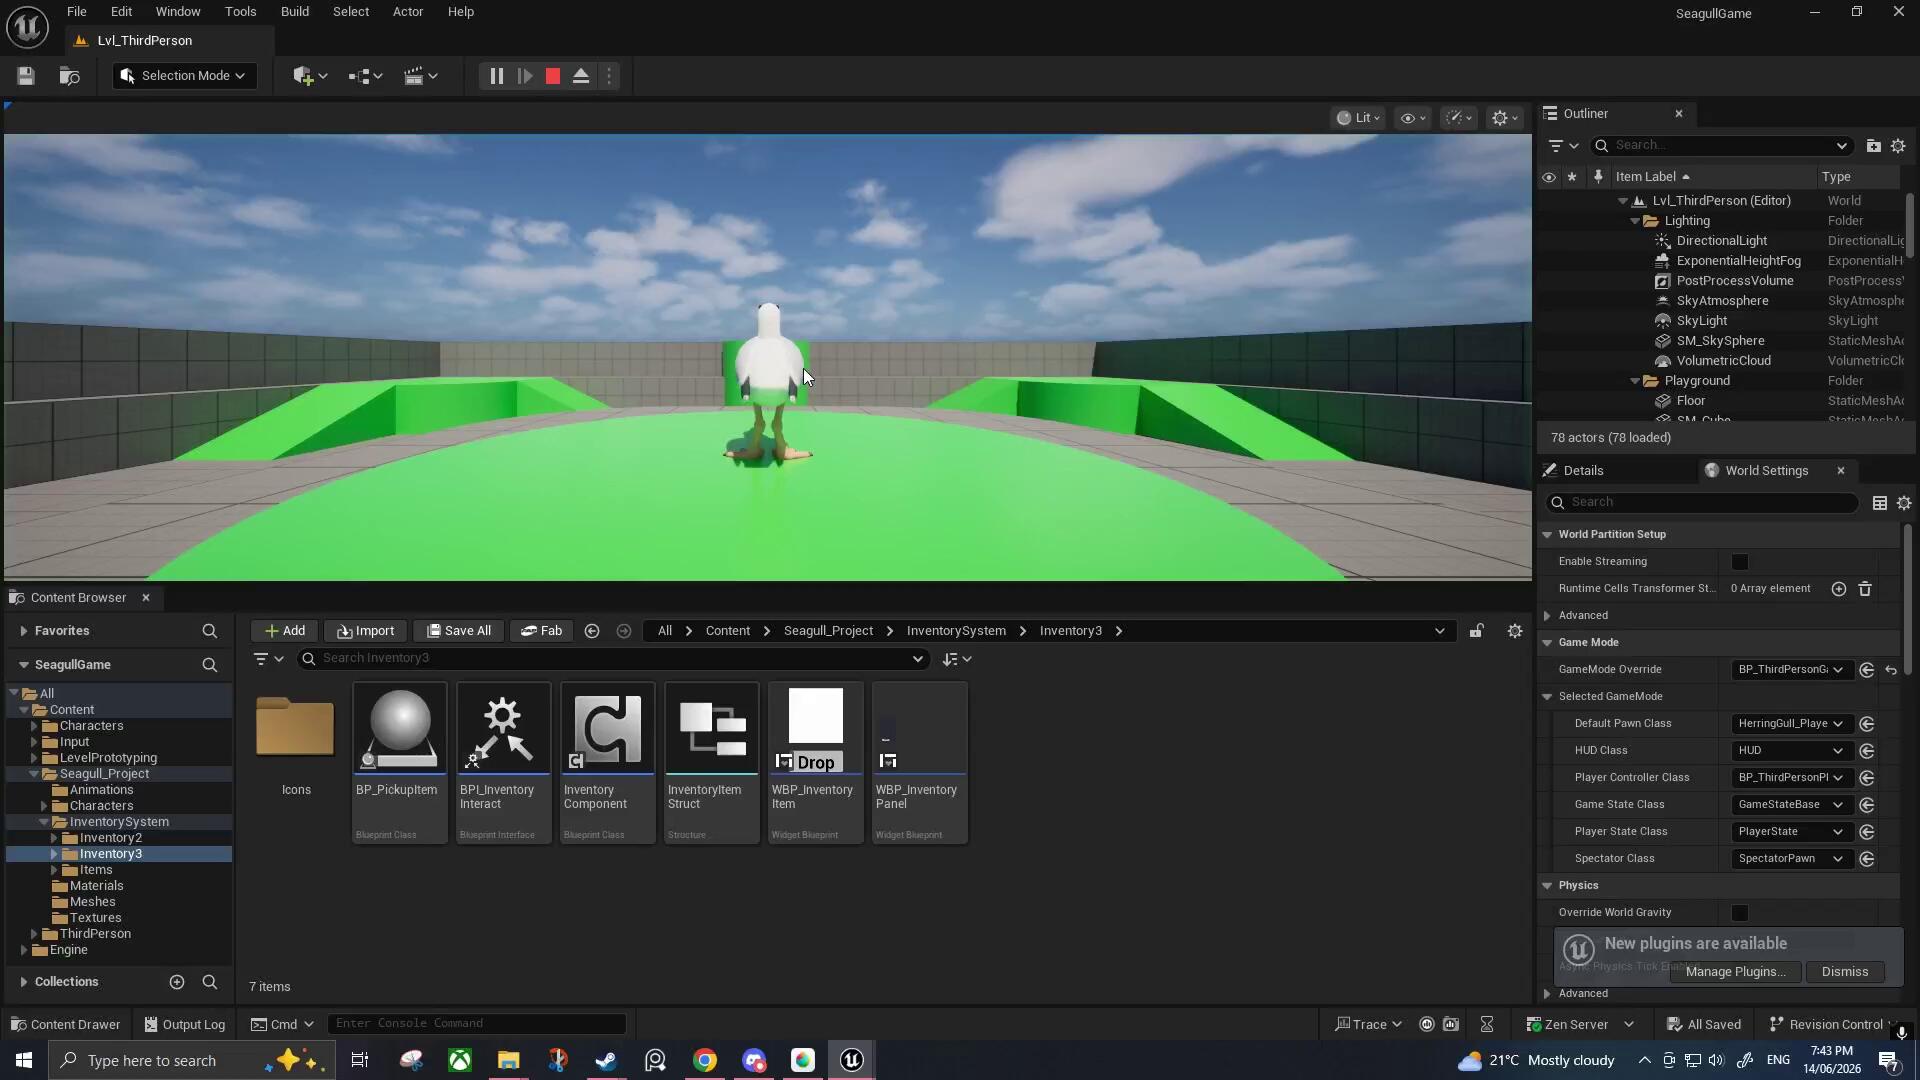
Task: Open the Outliner filter menu
Action: click(1563, 146)
